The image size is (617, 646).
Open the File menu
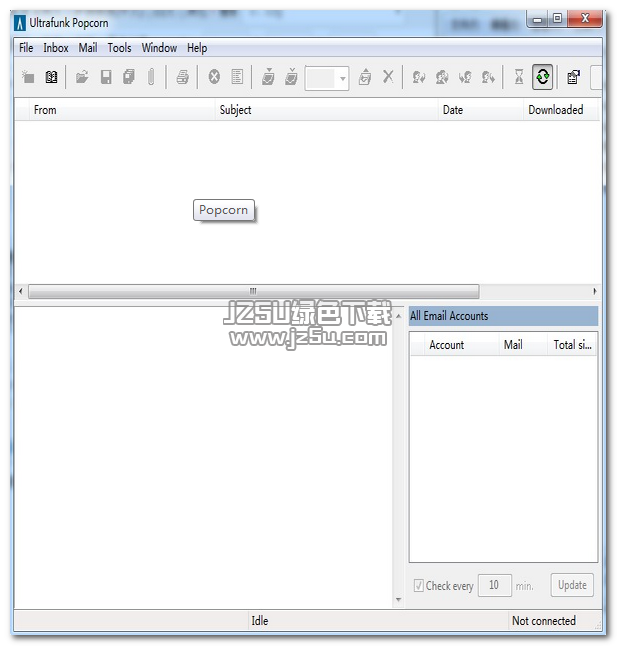26,48
